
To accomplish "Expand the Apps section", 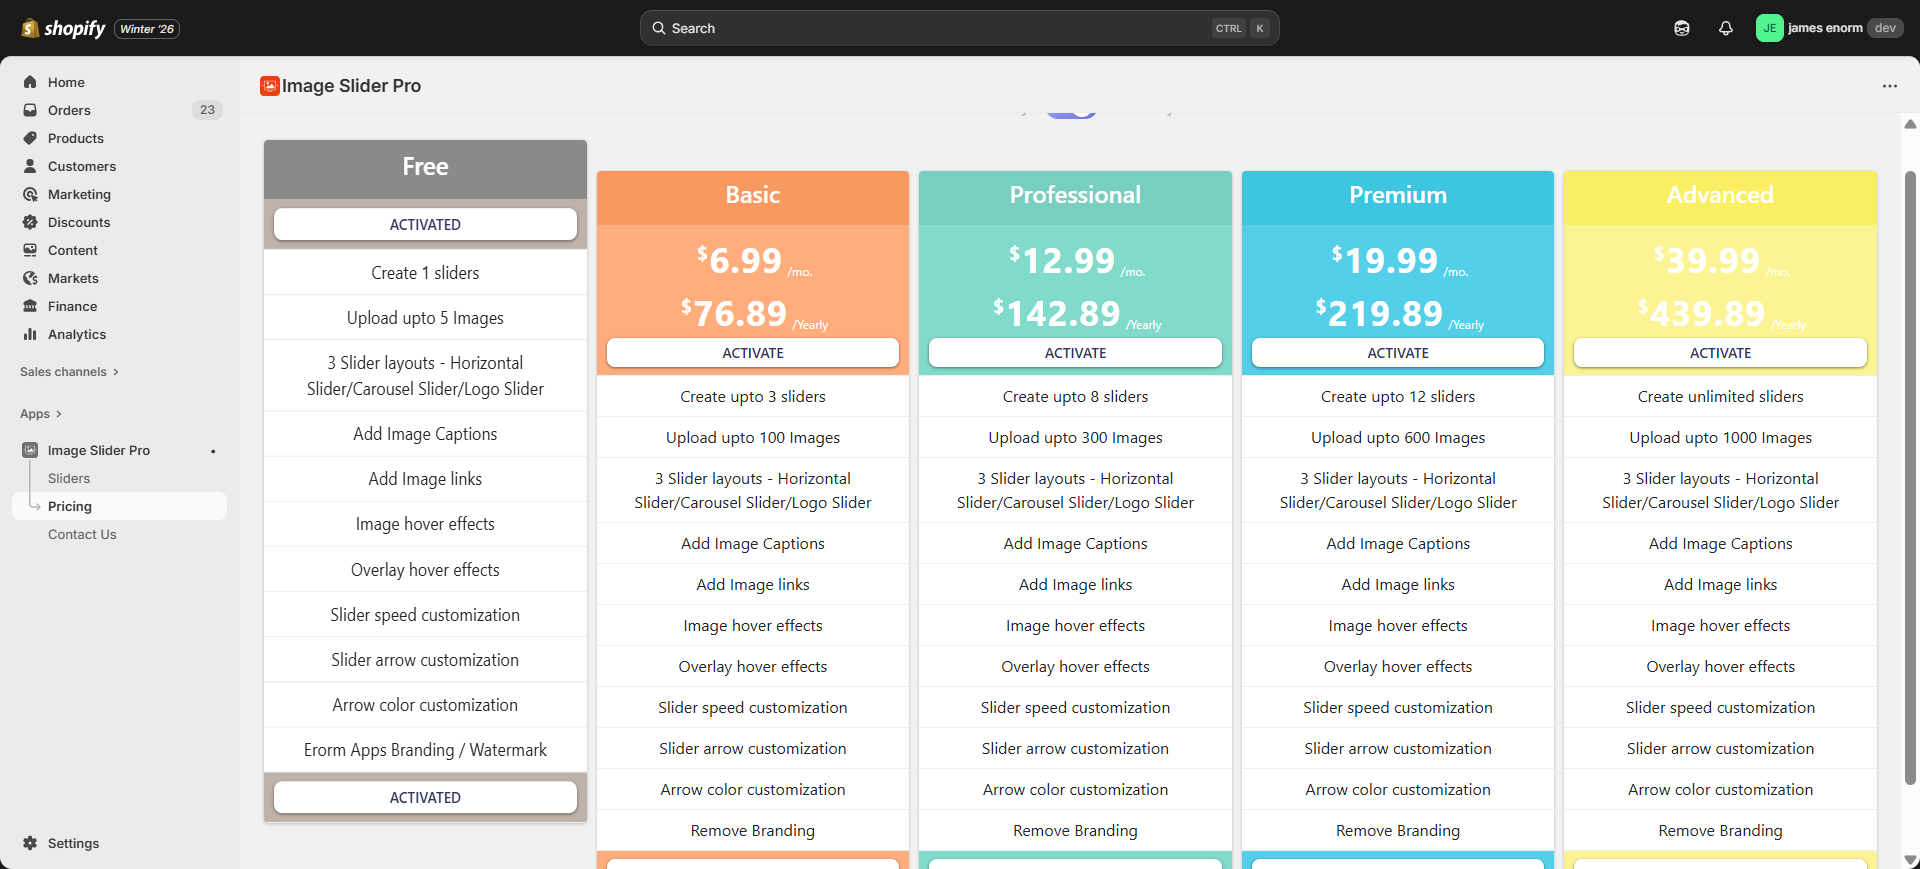I will click(41, 414).
